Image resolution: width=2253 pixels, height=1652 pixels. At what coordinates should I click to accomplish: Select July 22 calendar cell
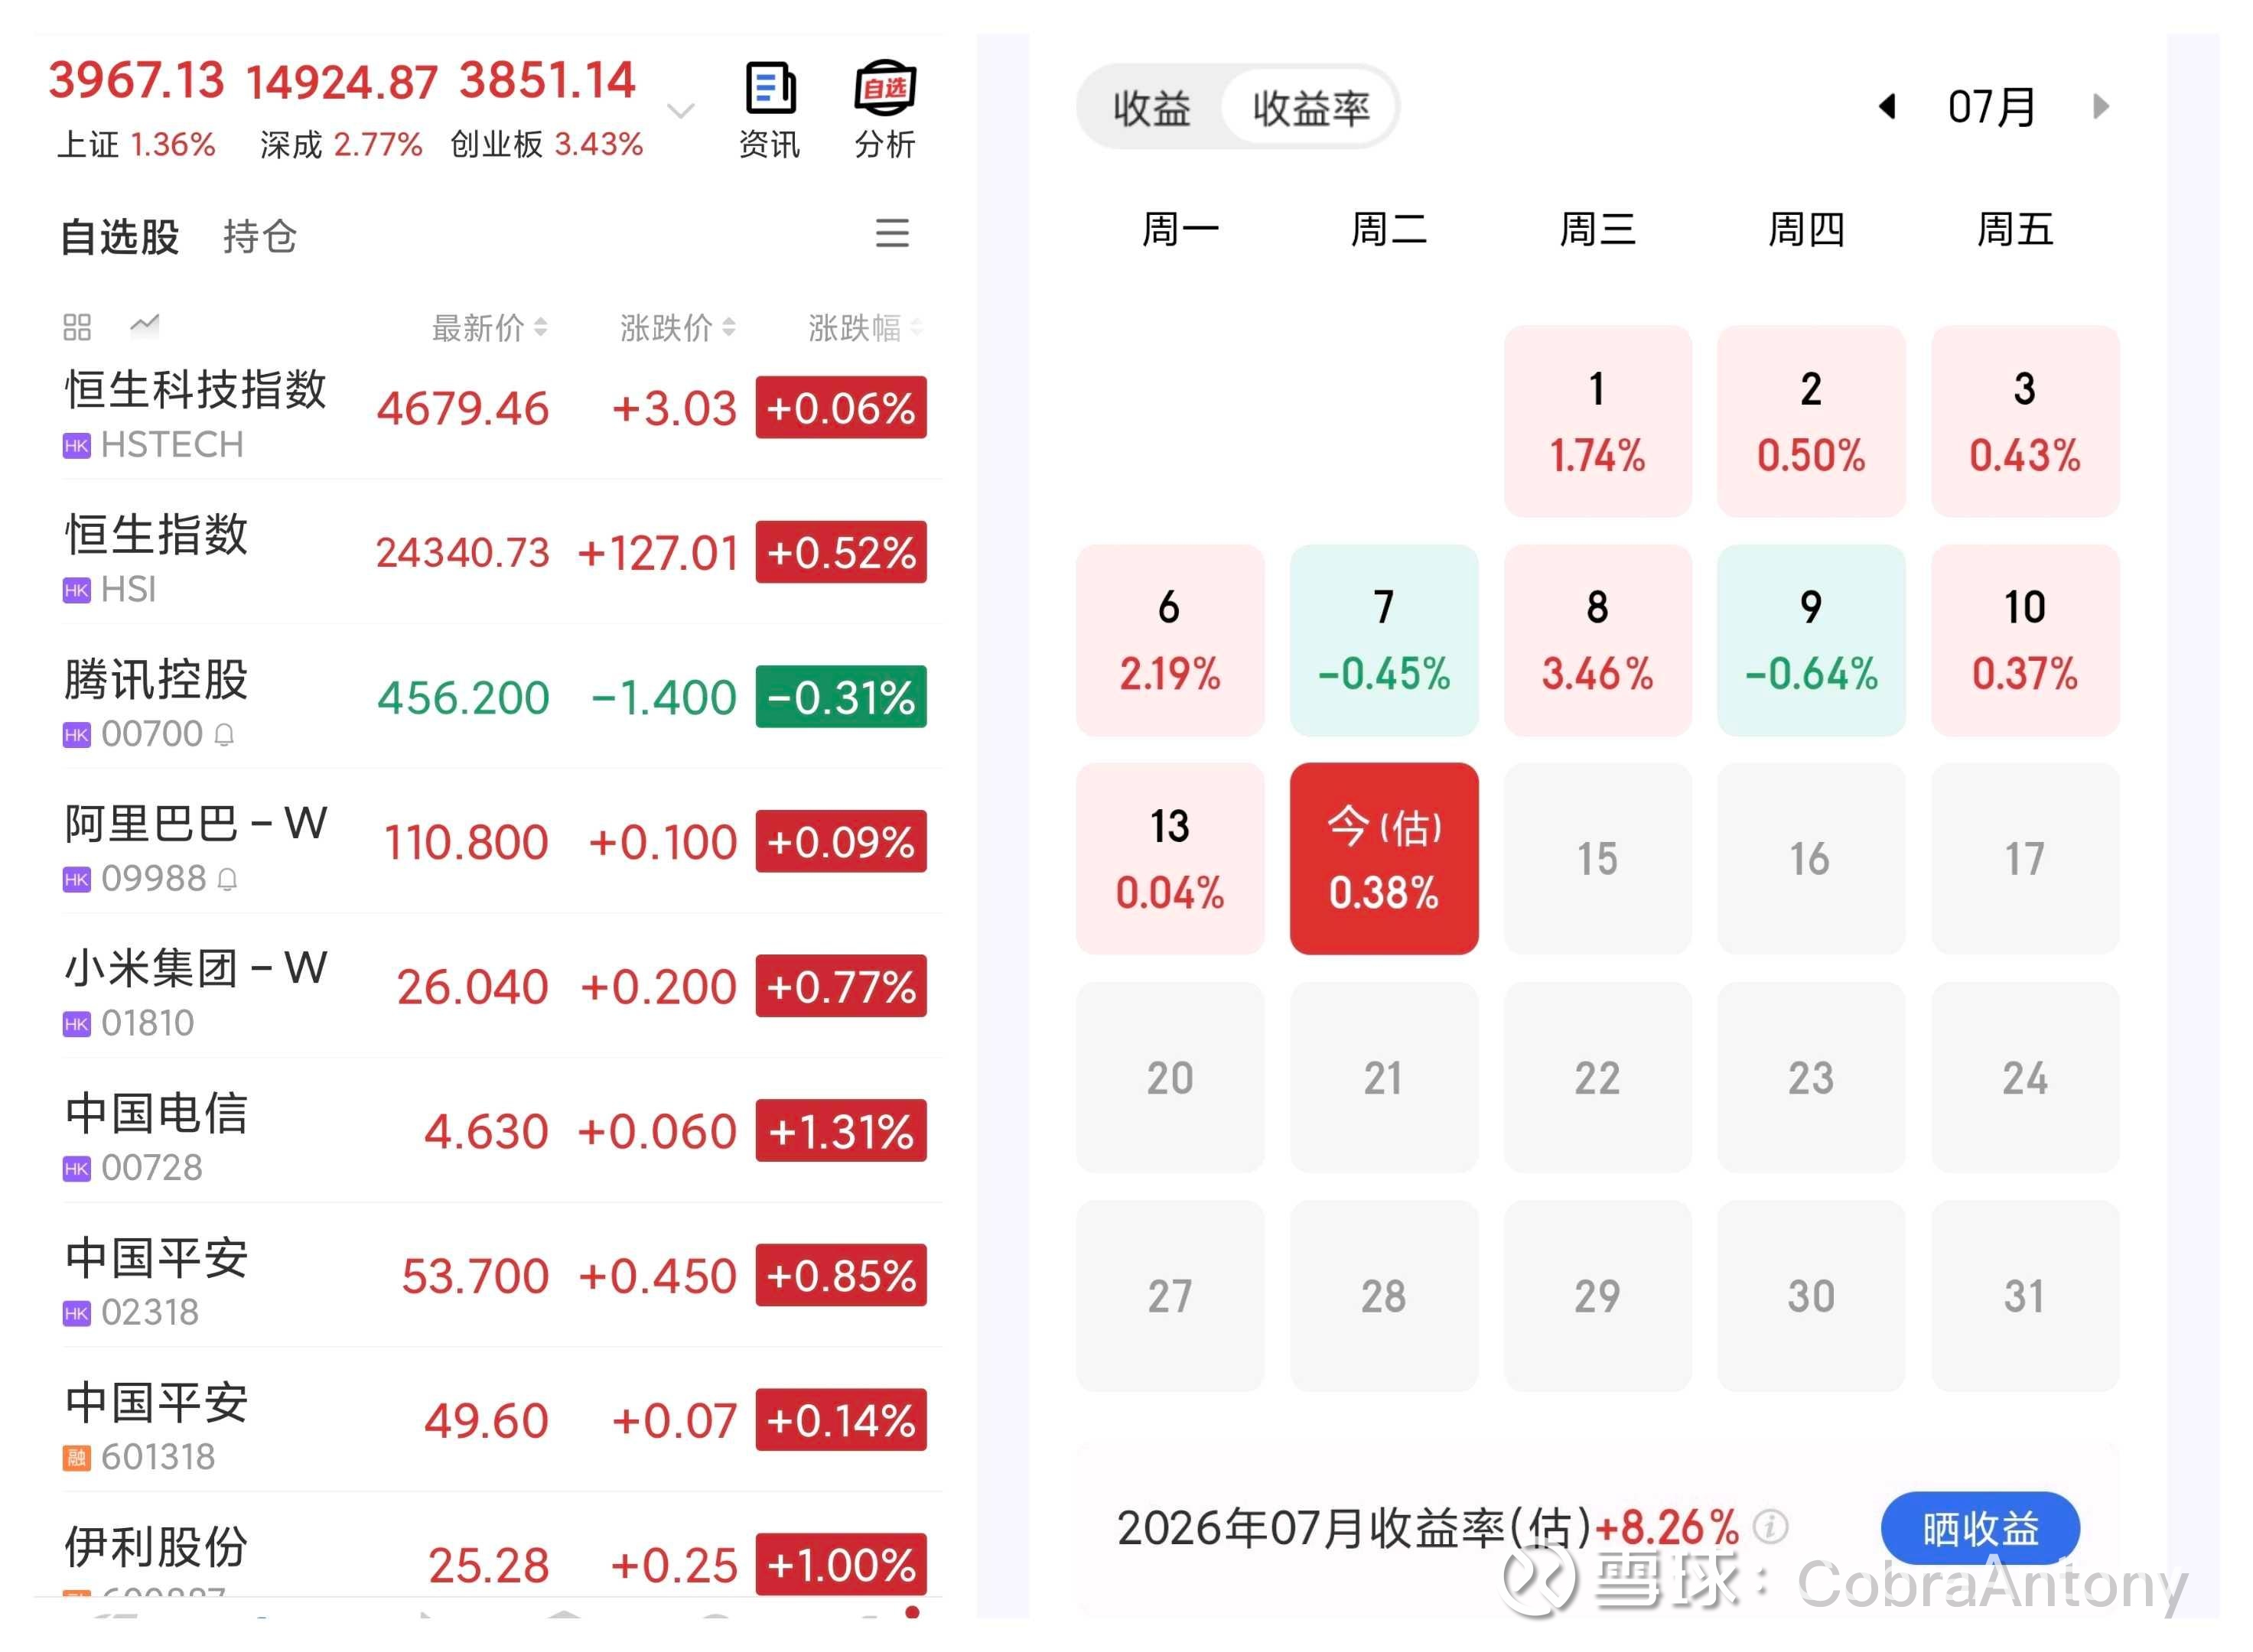pos(1597,1077)
